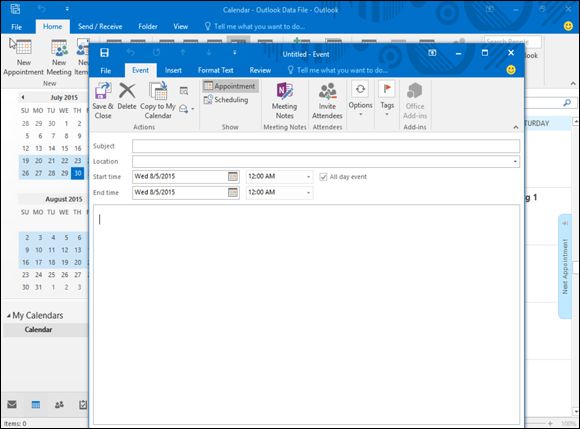Open People view icon in navigation bar
Screen dimensions: 580x429
point(59,405)
